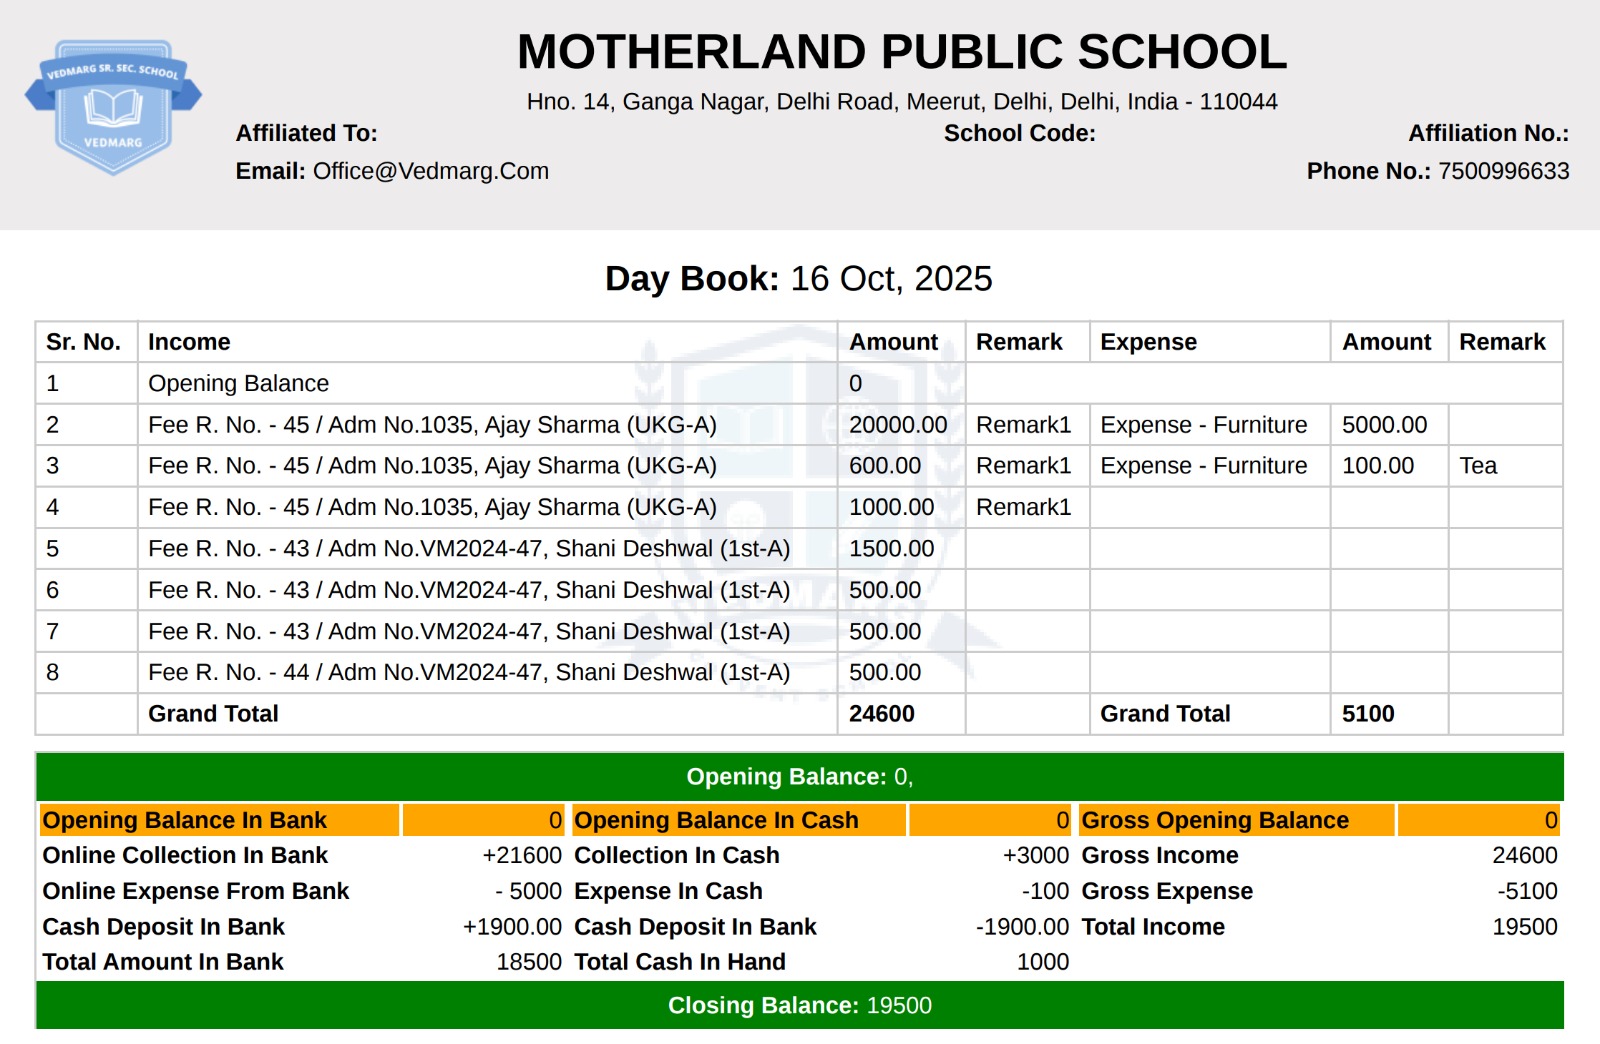The width and height of the screenshot is (1600, 1044).
Task: Click the Closing Balance 19500 banner
Action: pyautogui.click(x=800, y=1005)
